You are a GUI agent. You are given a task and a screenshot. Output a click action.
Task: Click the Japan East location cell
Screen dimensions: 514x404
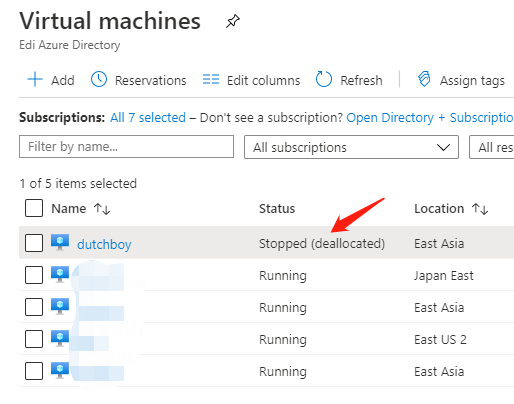[444, 276]
